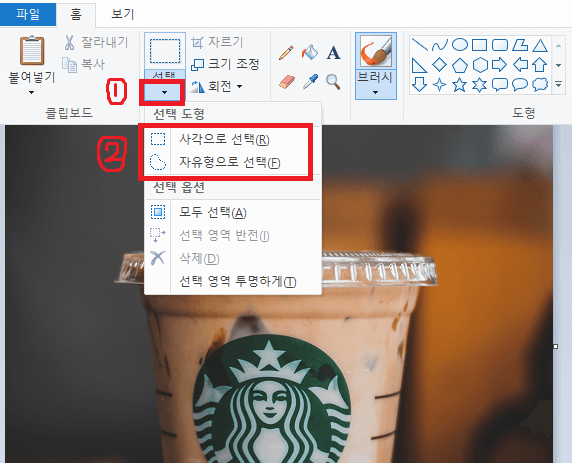The width and height of the screenshot is (572, 463).
Task: Select the Magnifier tool
Action: (x=333, y=82)
